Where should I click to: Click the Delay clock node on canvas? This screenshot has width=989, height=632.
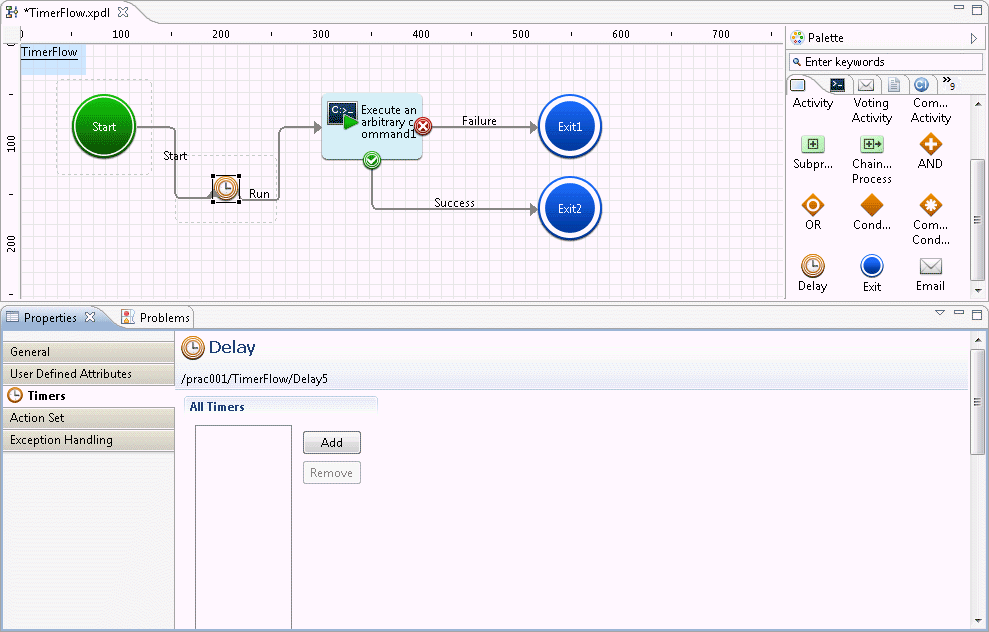coord(226,188)
